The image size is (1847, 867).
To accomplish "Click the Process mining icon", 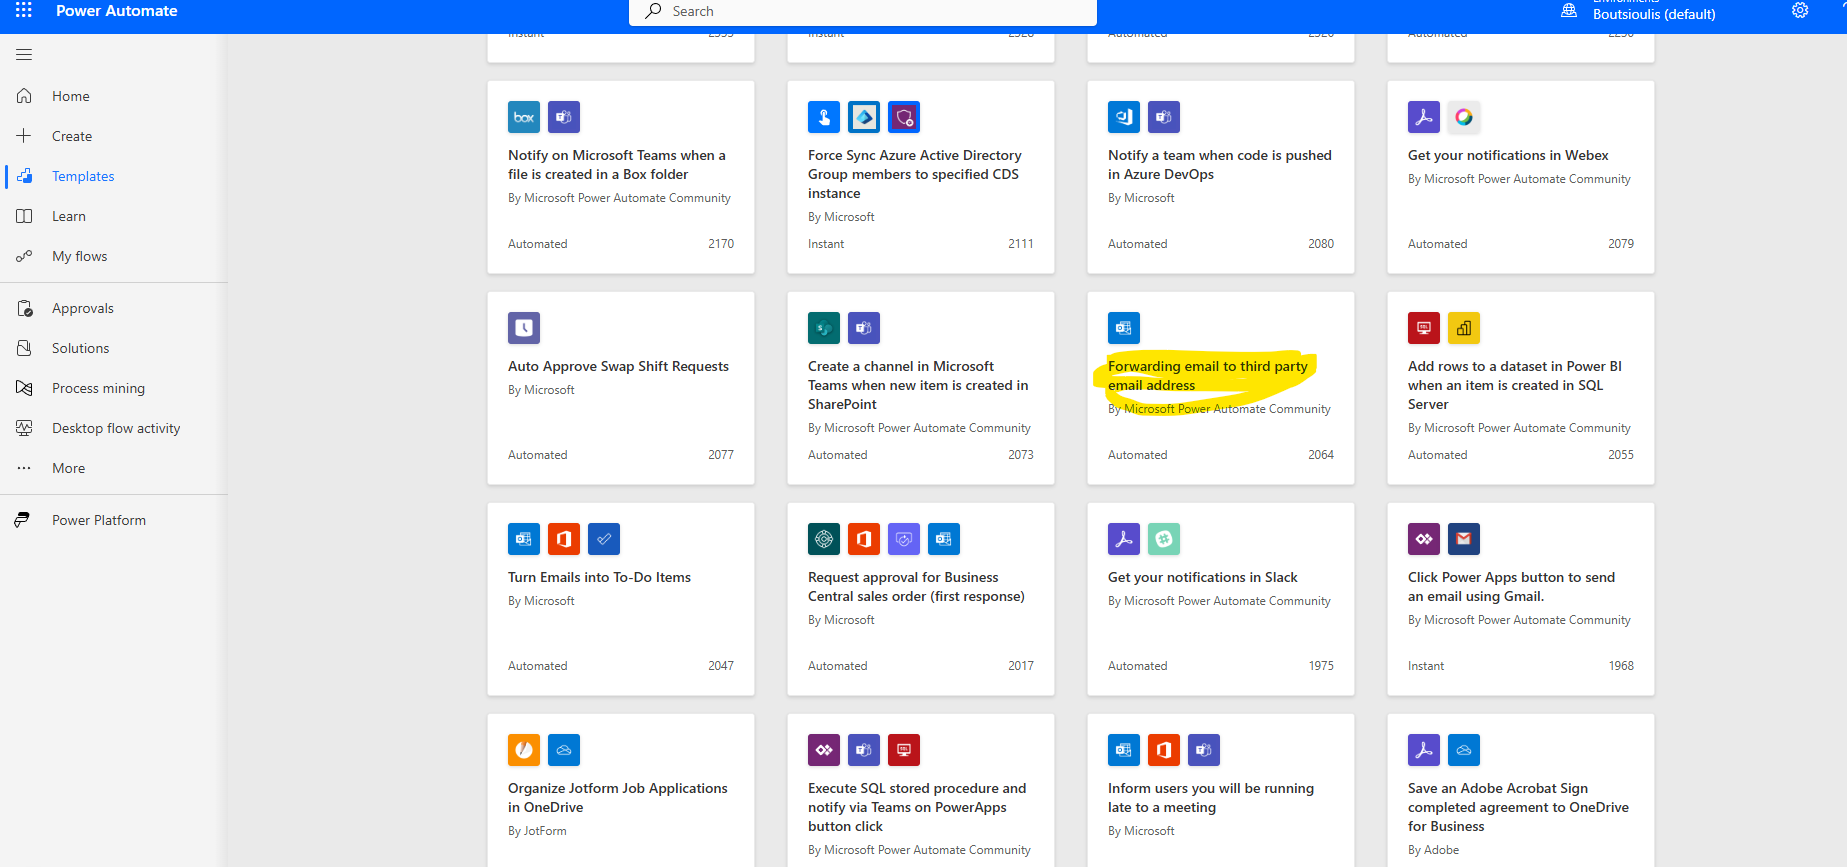I will click(24, 388).
